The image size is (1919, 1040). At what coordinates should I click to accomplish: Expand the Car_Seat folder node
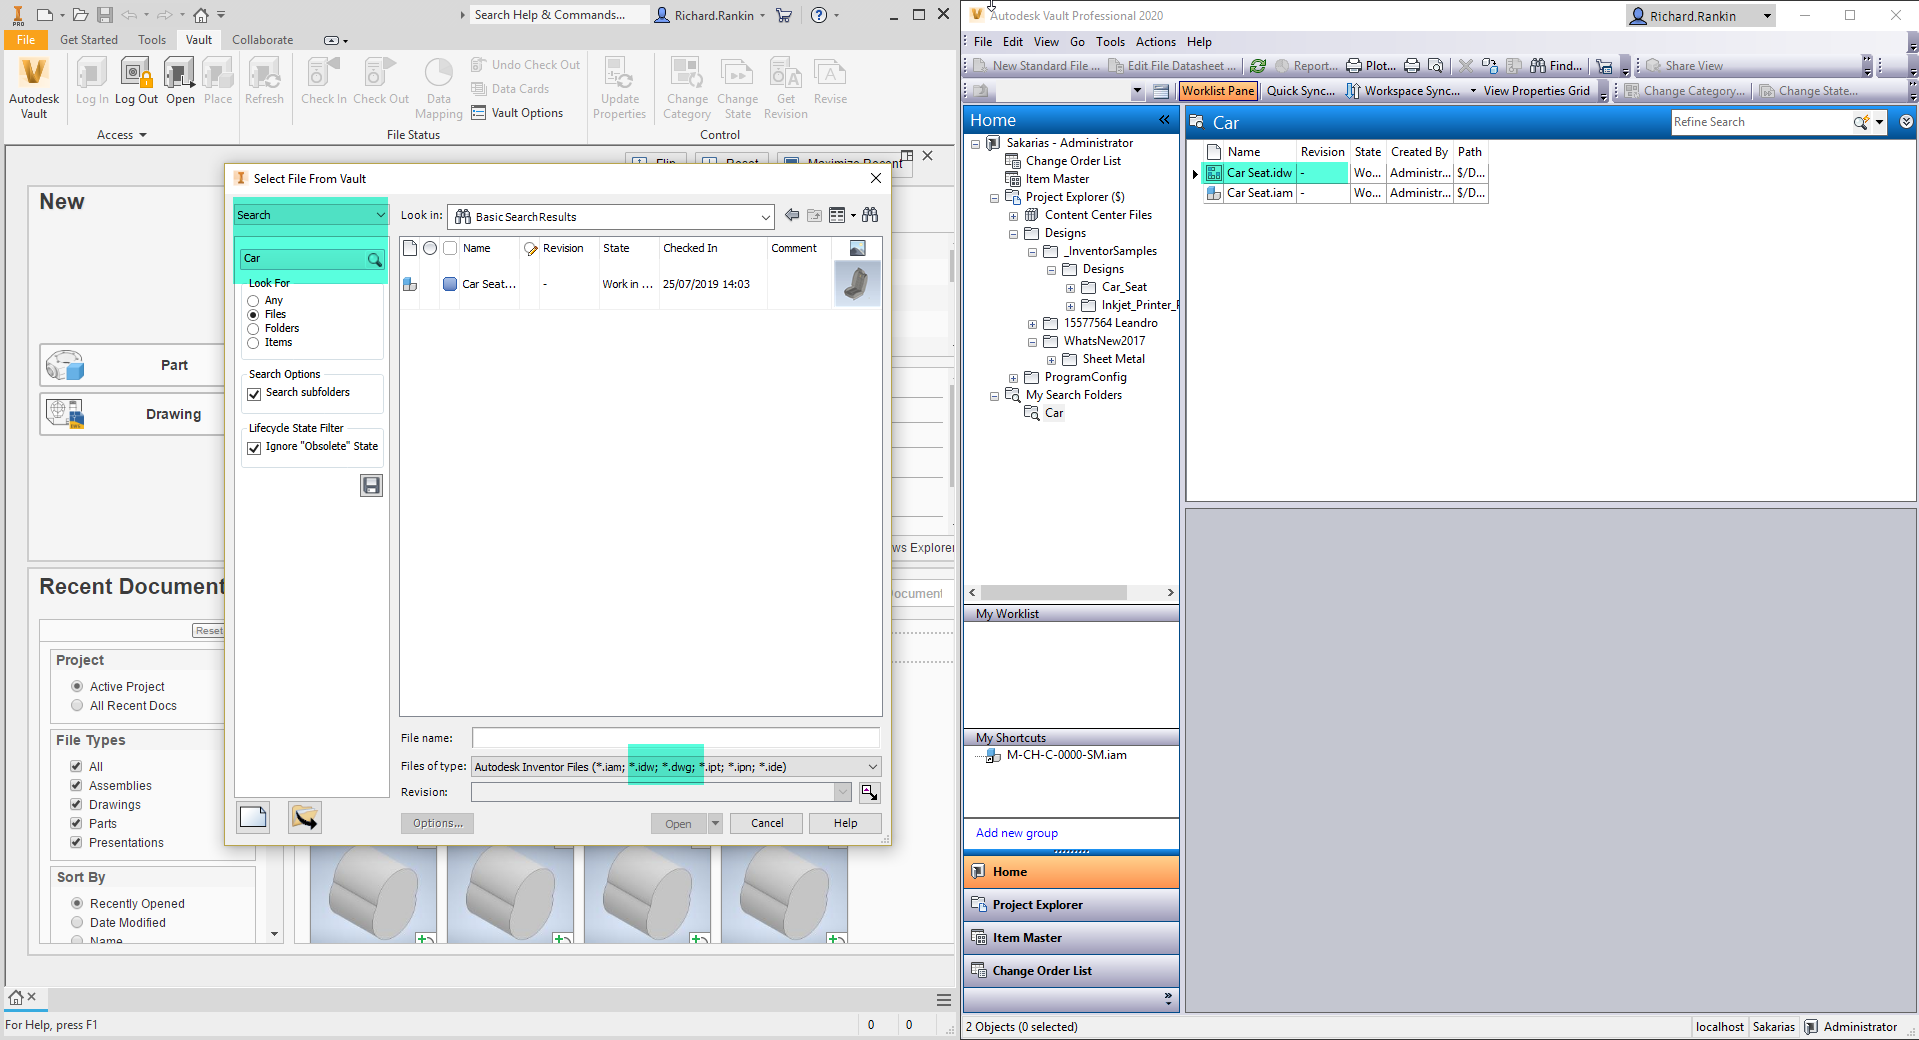click(1070, 288)
